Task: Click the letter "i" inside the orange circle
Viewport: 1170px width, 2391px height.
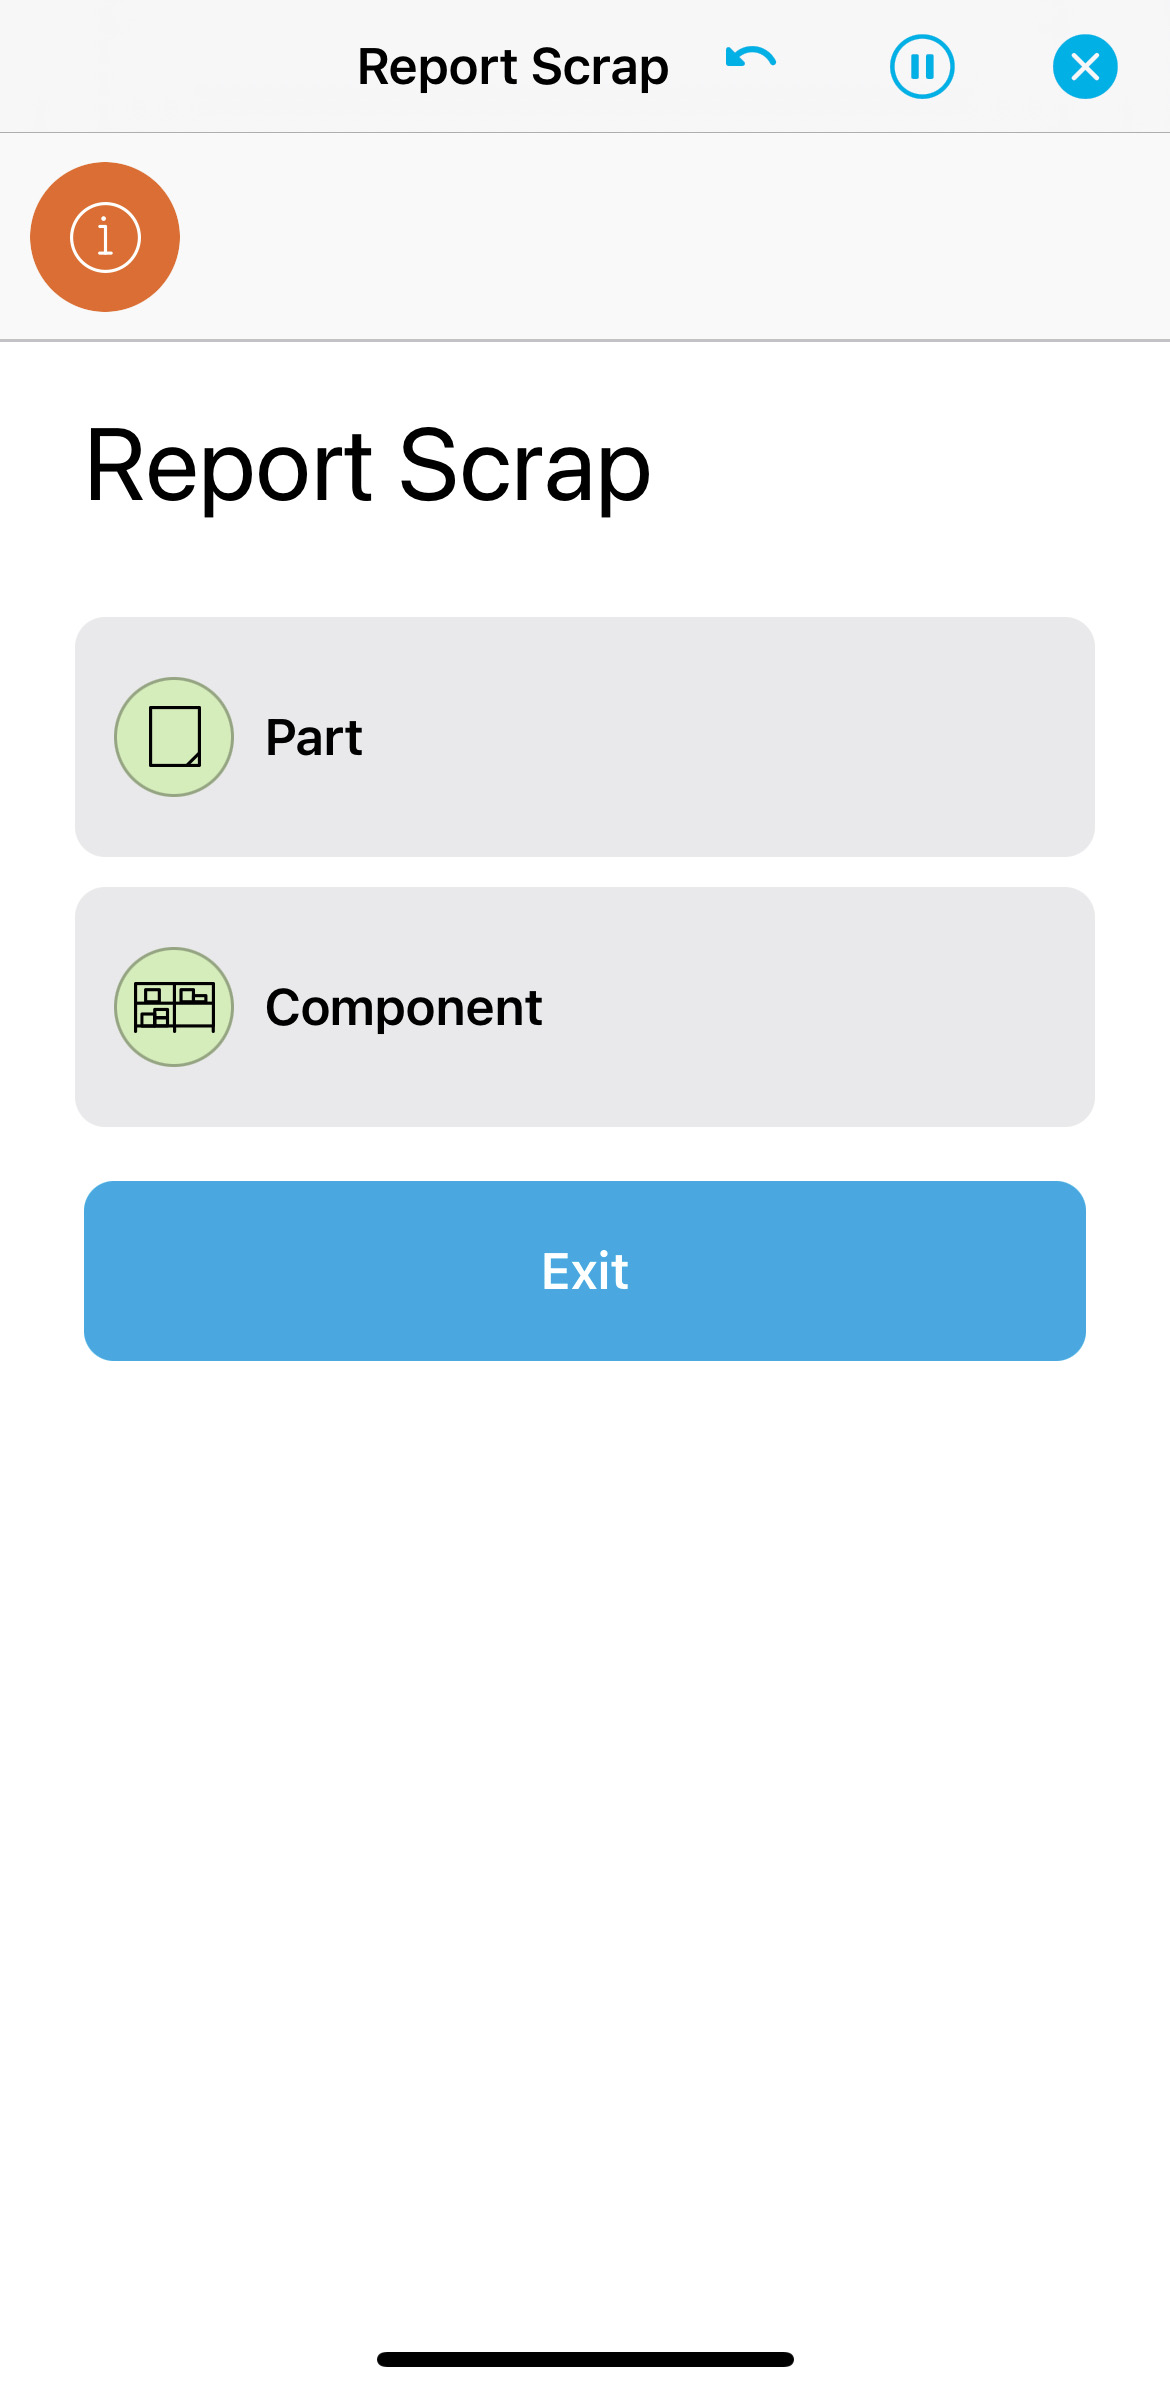Action: (x=105, y=238)
